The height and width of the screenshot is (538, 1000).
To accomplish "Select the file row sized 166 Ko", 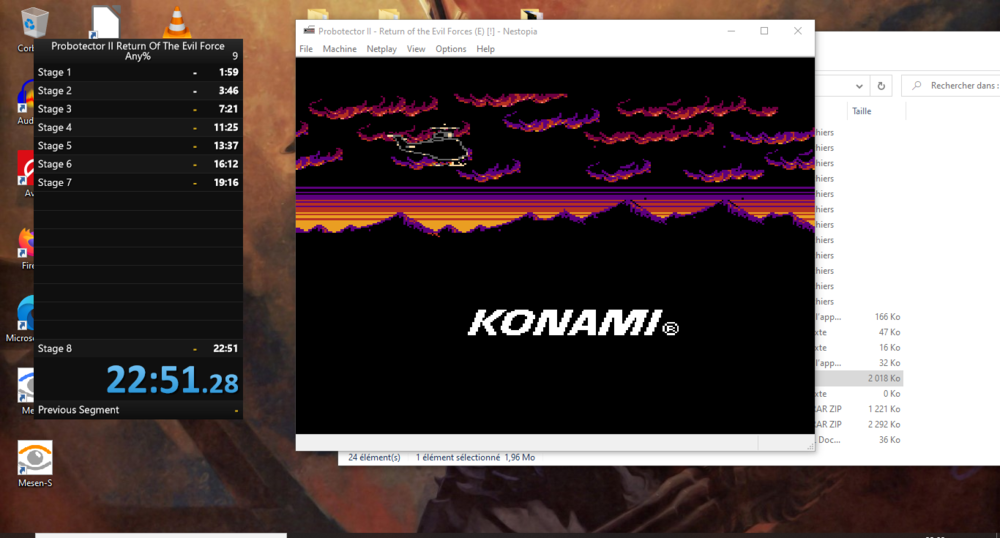I will coord(859,317).
